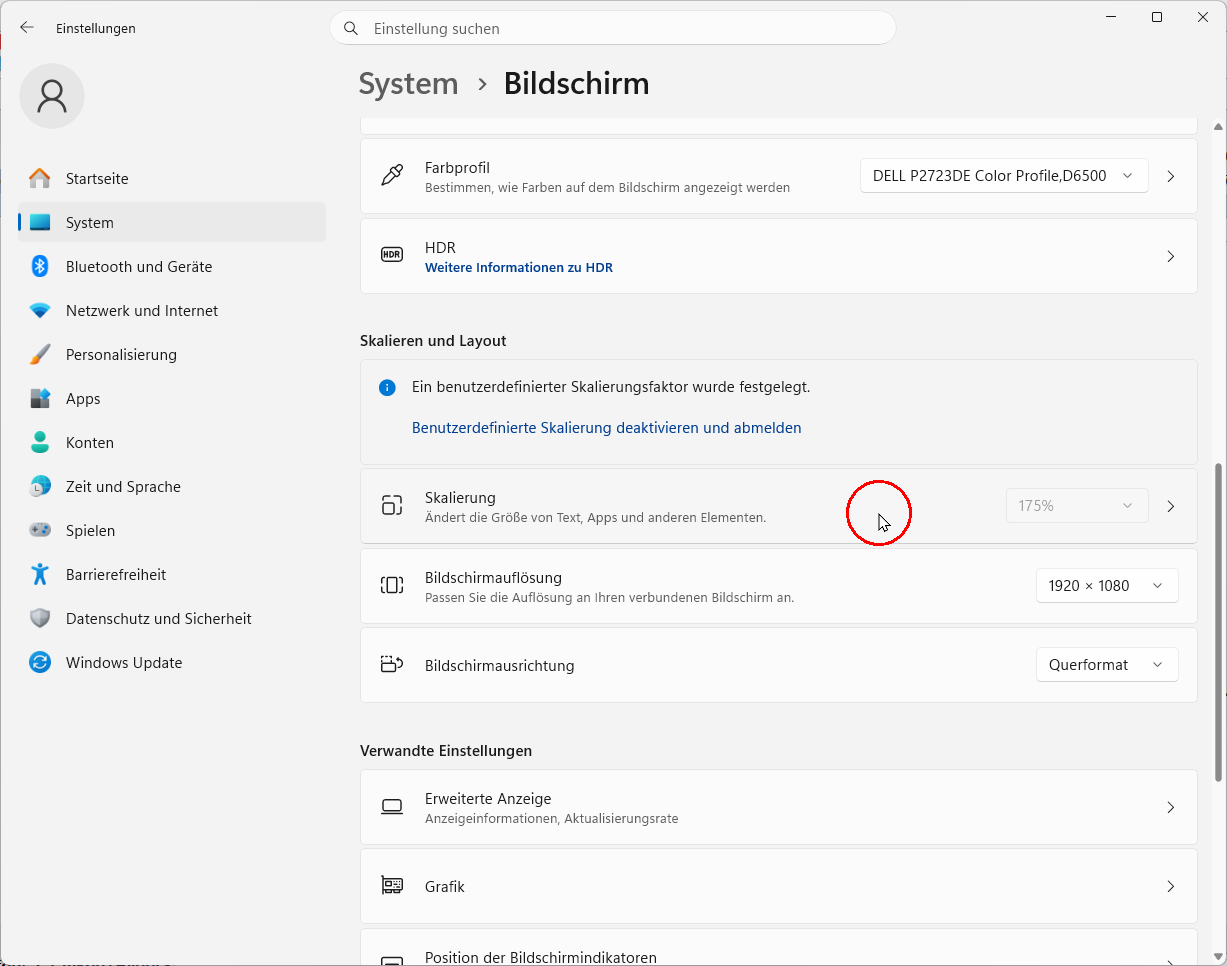
Task: Expand the HDR row chevron
Action: 1171,256
